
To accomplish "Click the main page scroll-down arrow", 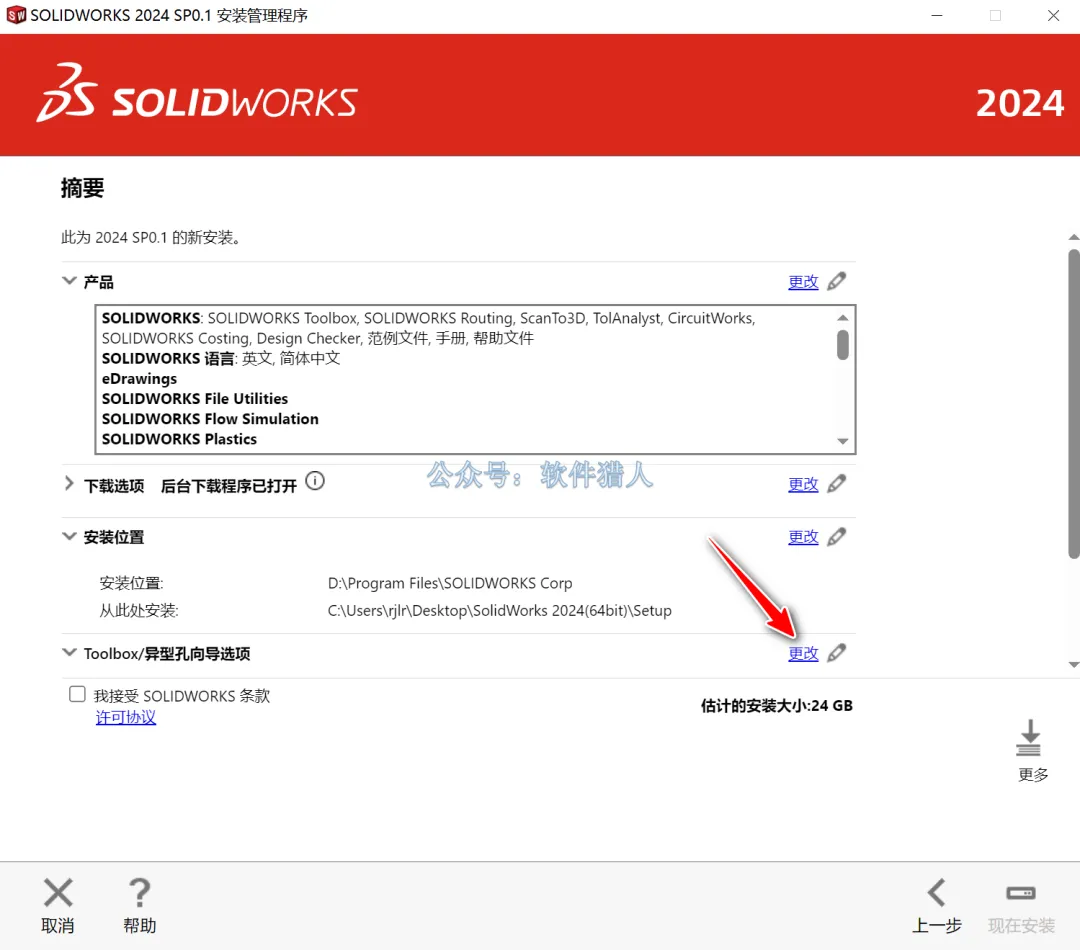I will click(1074, 664).
